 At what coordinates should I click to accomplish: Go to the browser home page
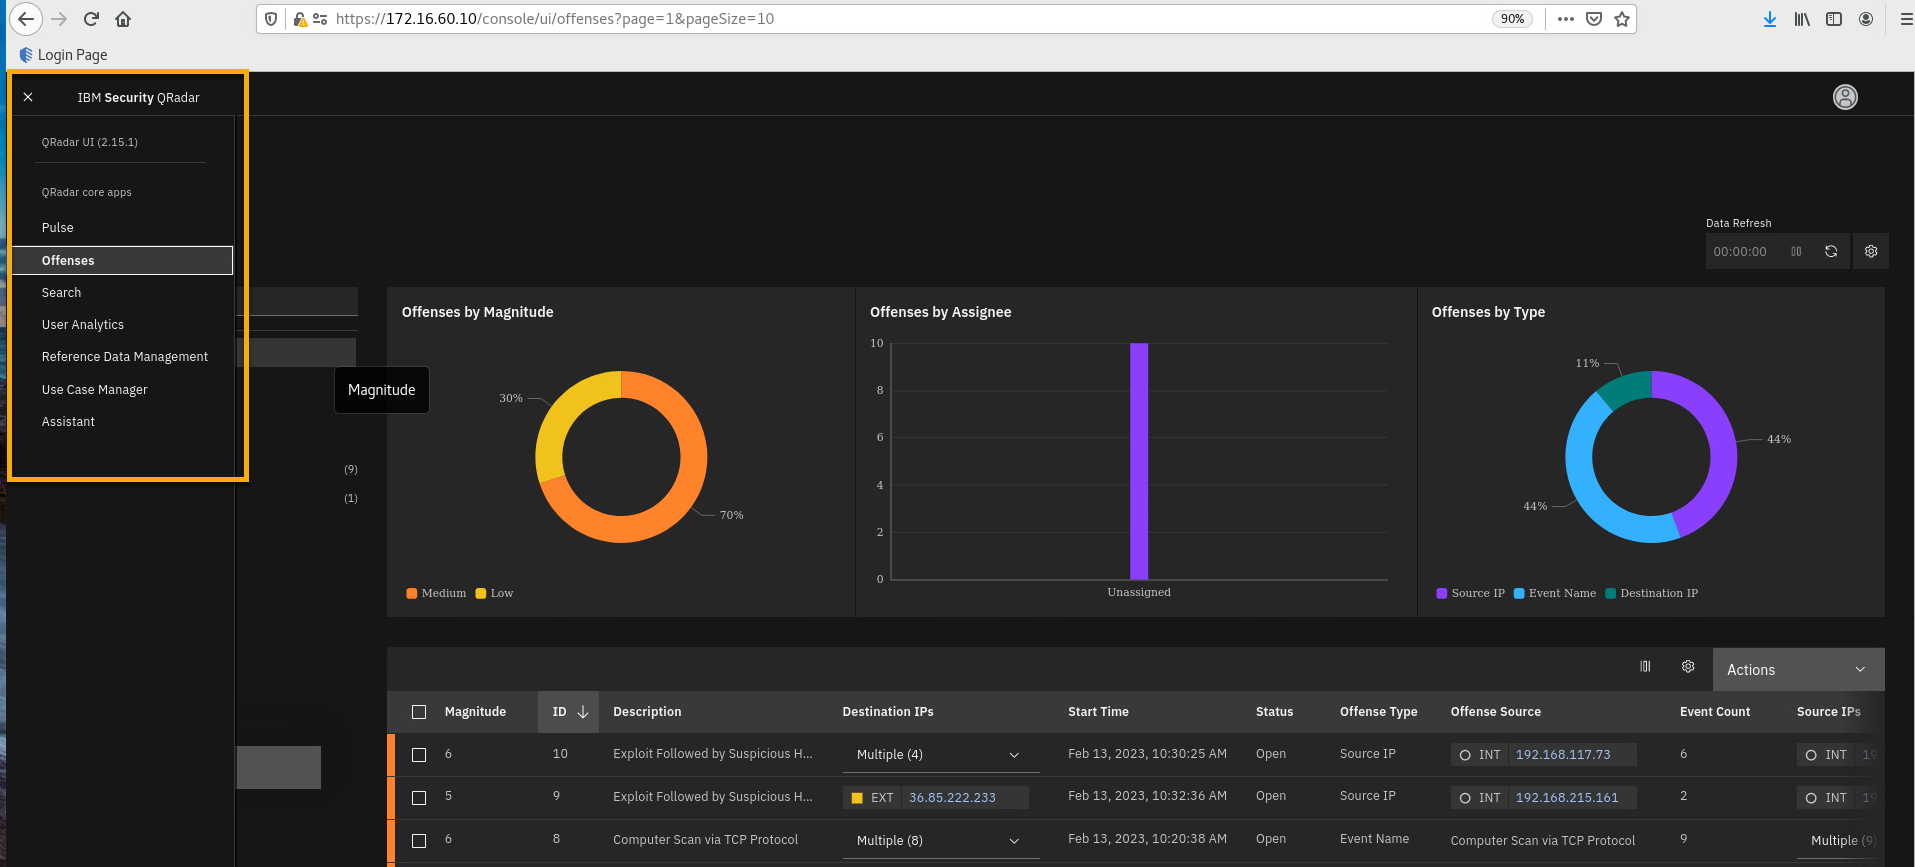123,19
